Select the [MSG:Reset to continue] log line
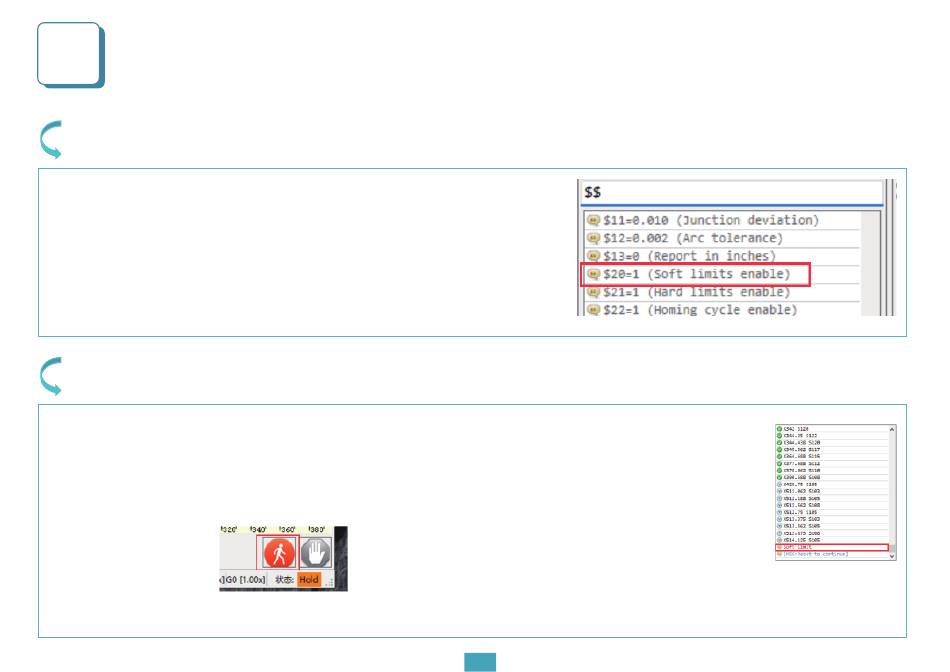The width and height of the screenshot is (950, 672). (832, 554)
